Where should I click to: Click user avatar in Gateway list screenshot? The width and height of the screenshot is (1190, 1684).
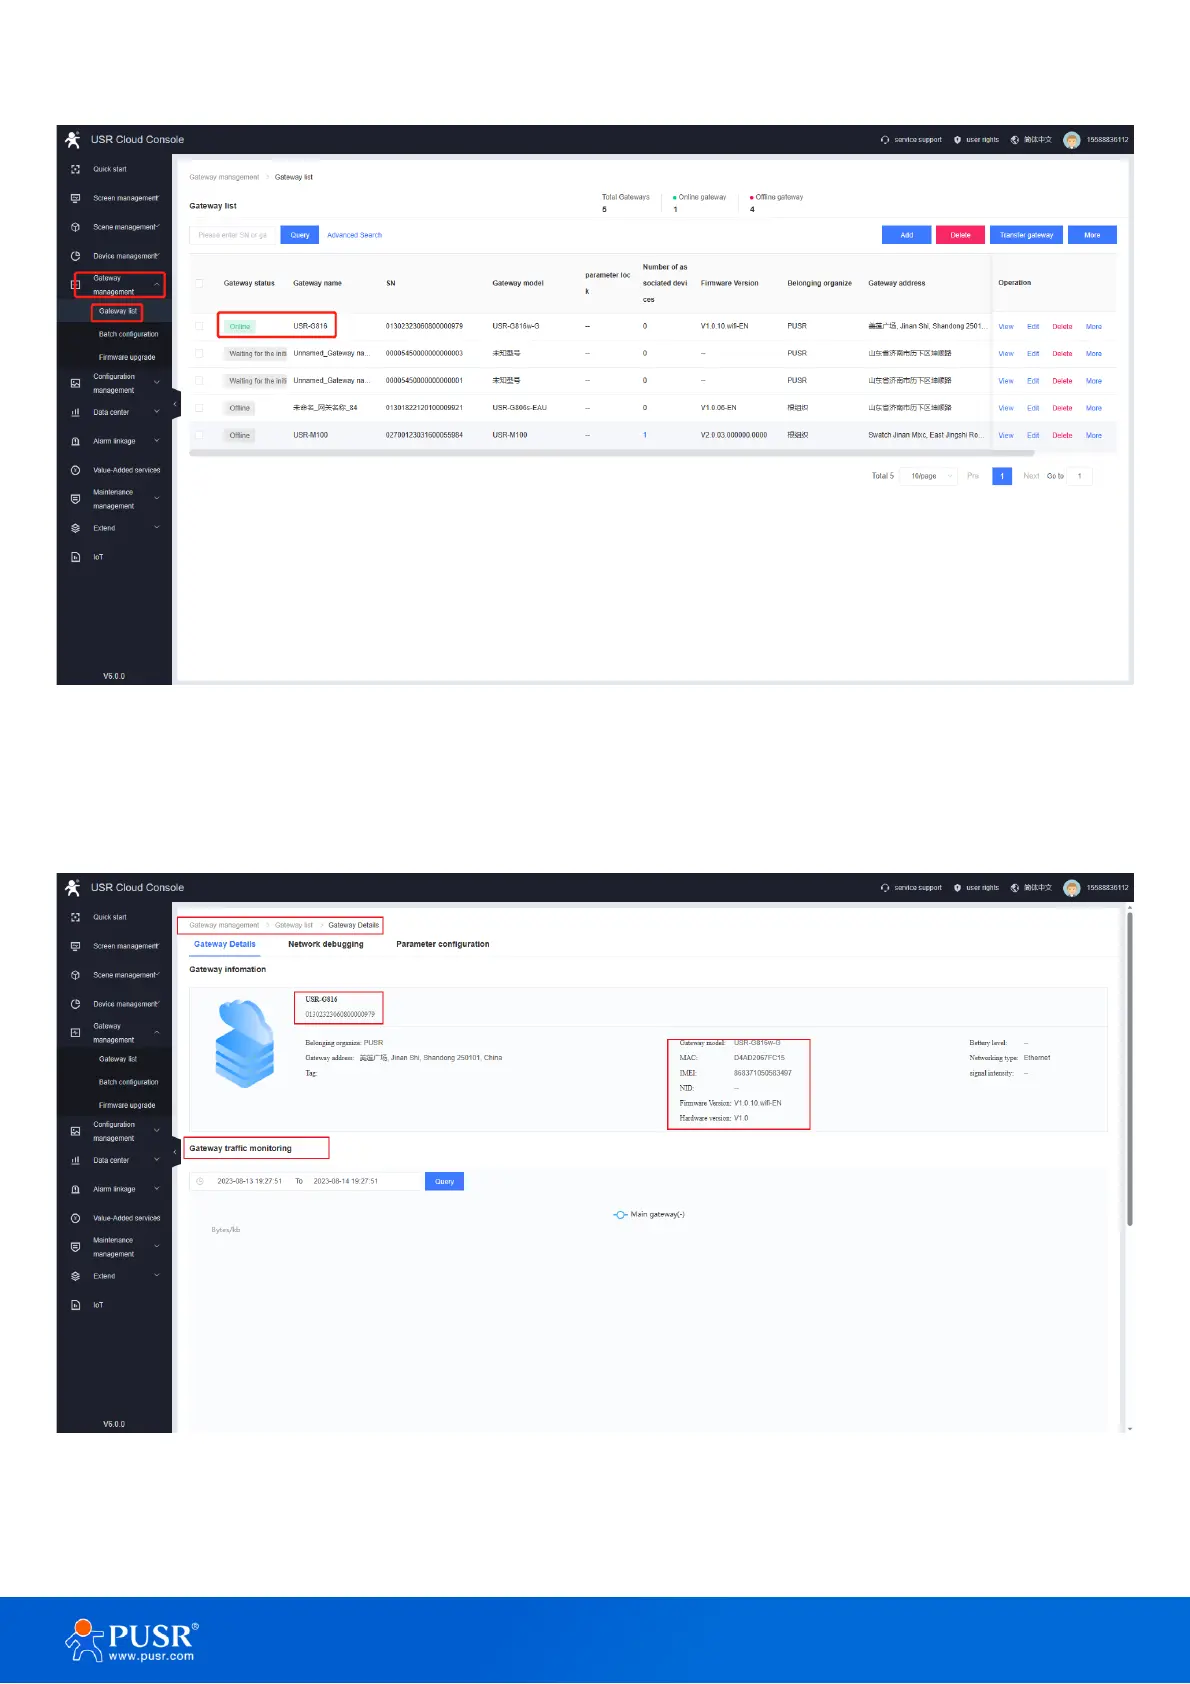click(x=1072, y=140)
